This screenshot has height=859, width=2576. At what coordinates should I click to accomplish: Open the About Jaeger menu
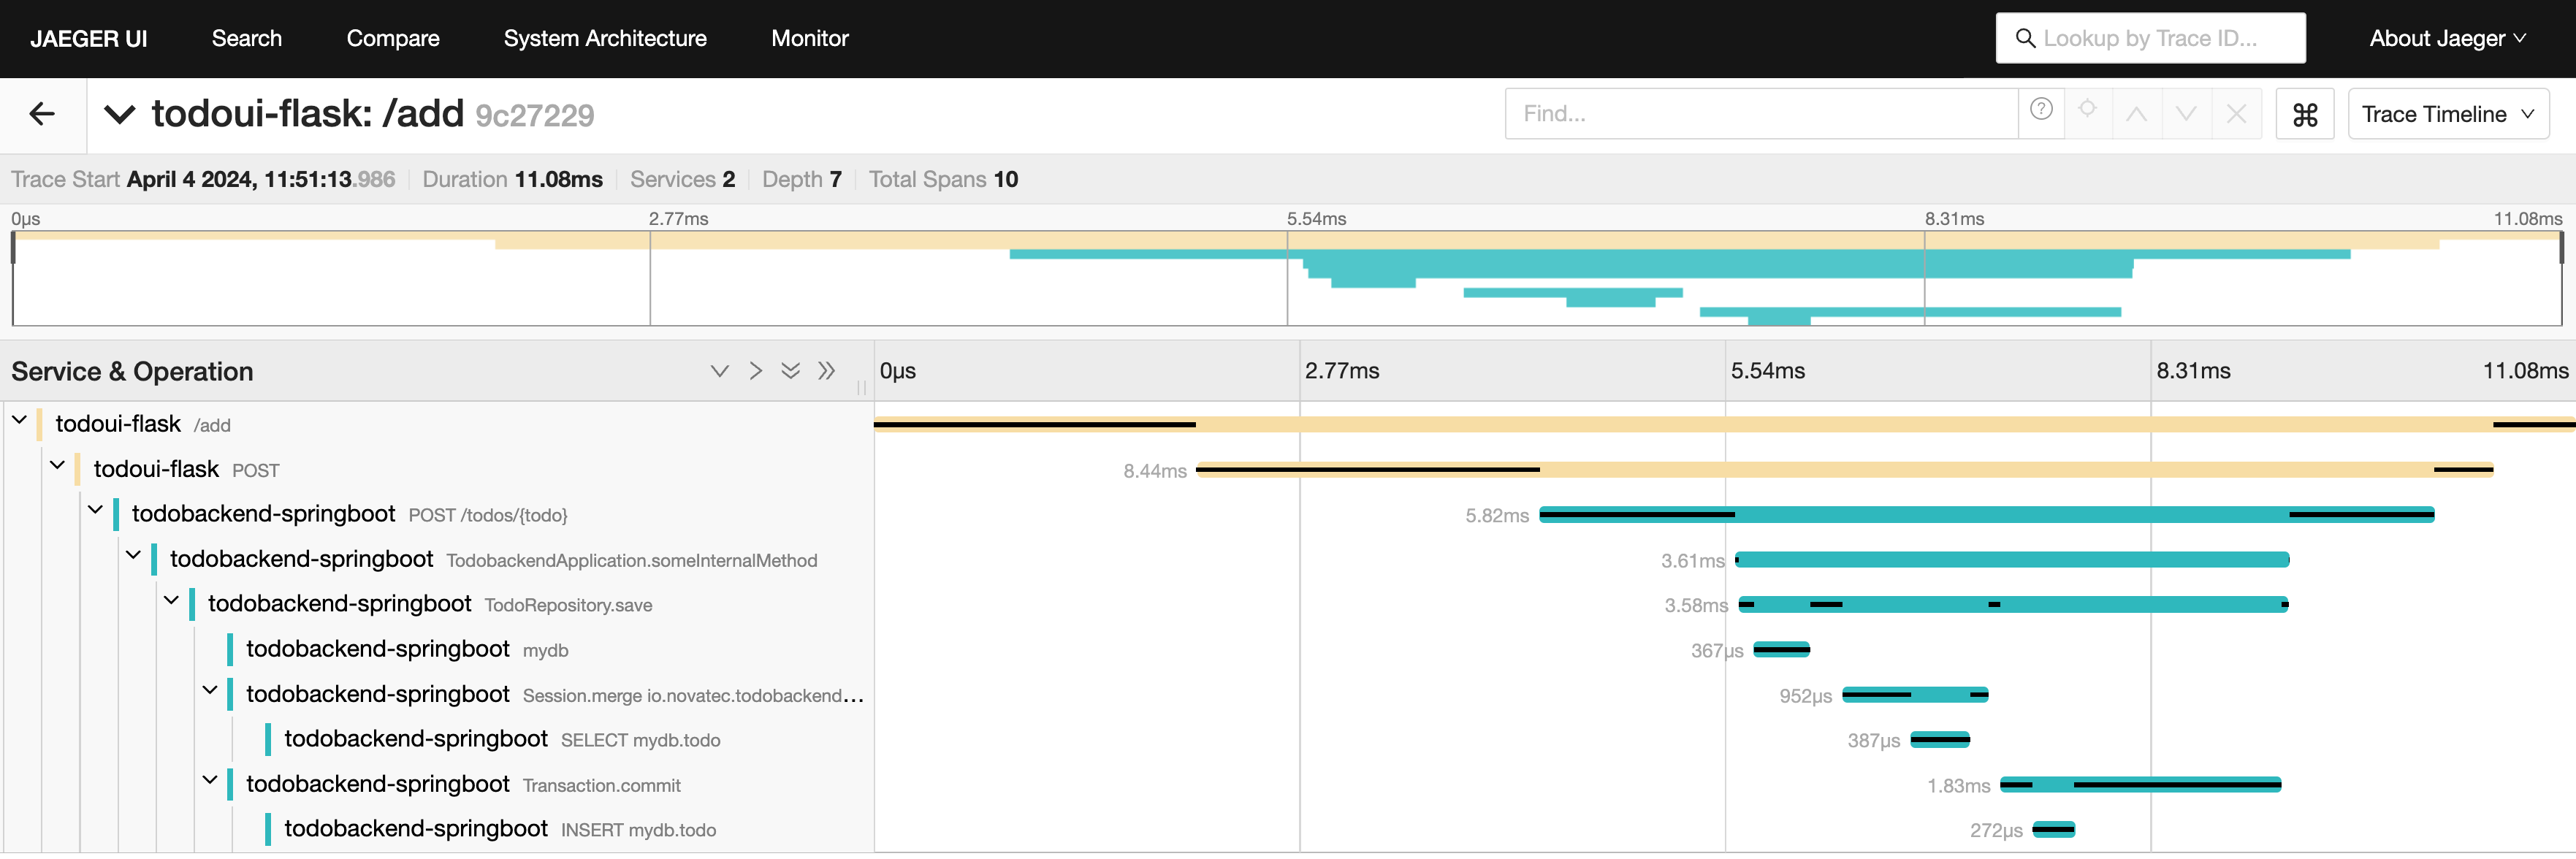[2447, 38]
